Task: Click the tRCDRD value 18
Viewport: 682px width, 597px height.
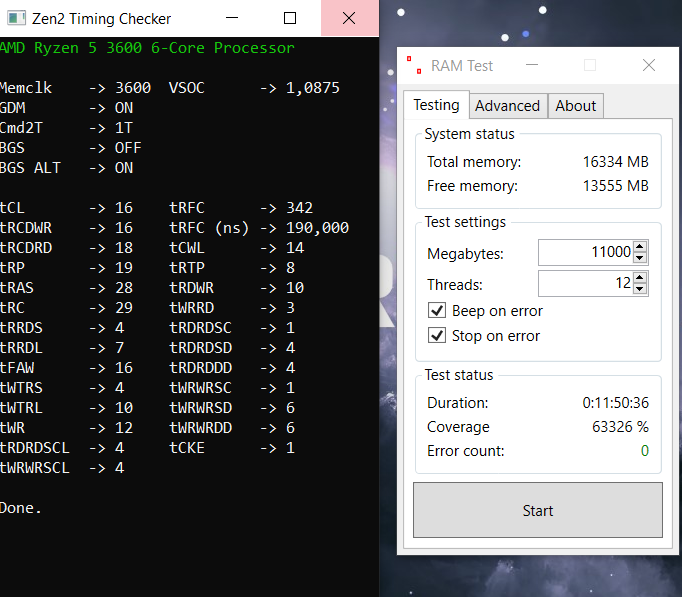Action: coord(124,248)
